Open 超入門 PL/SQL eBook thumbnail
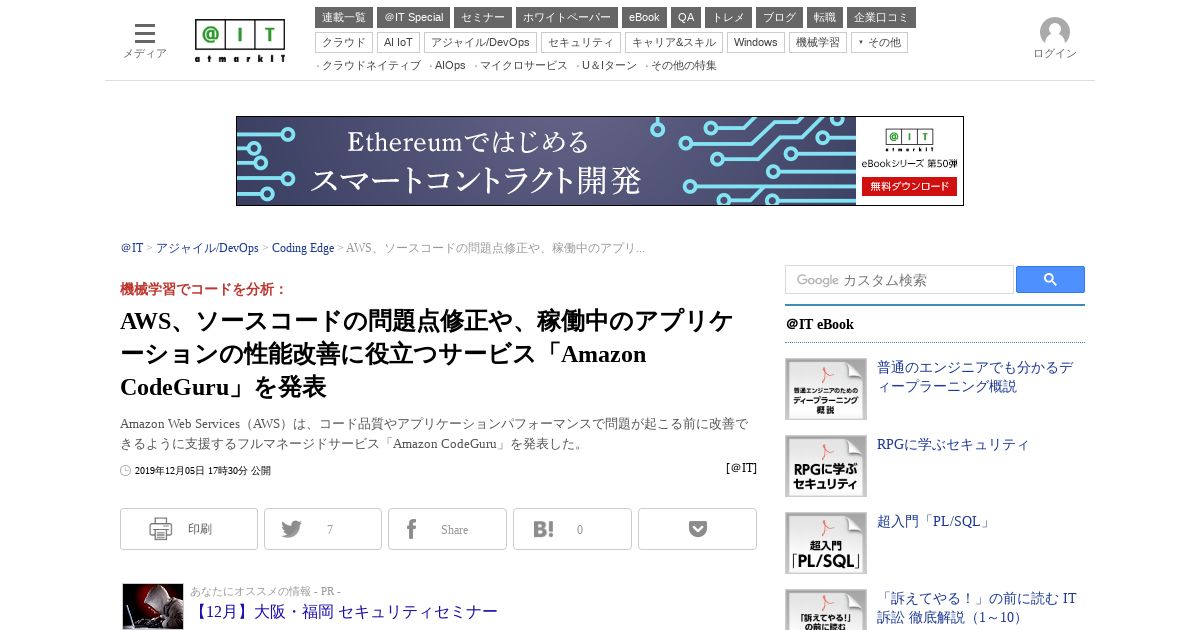Image resolution: width=1200 pixels, height=630 pixels. [826, 543]
